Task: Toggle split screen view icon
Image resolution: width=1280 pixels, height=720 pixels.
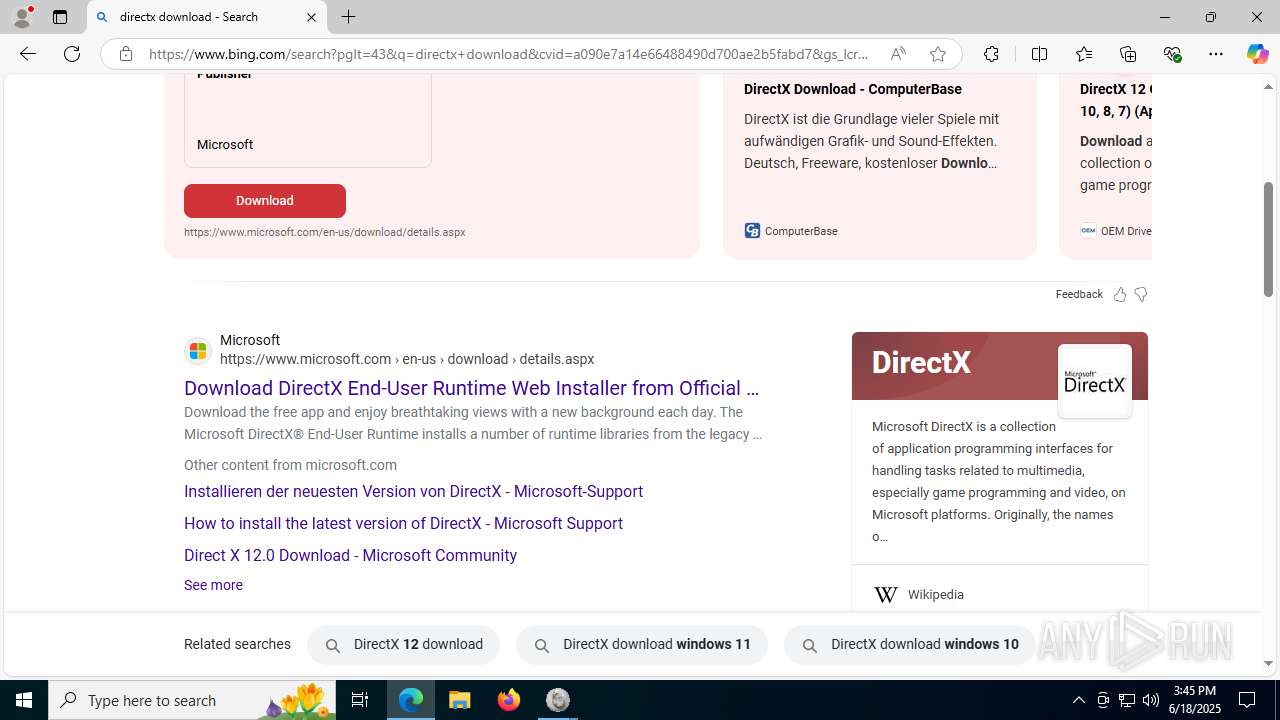Action: 1039,54
